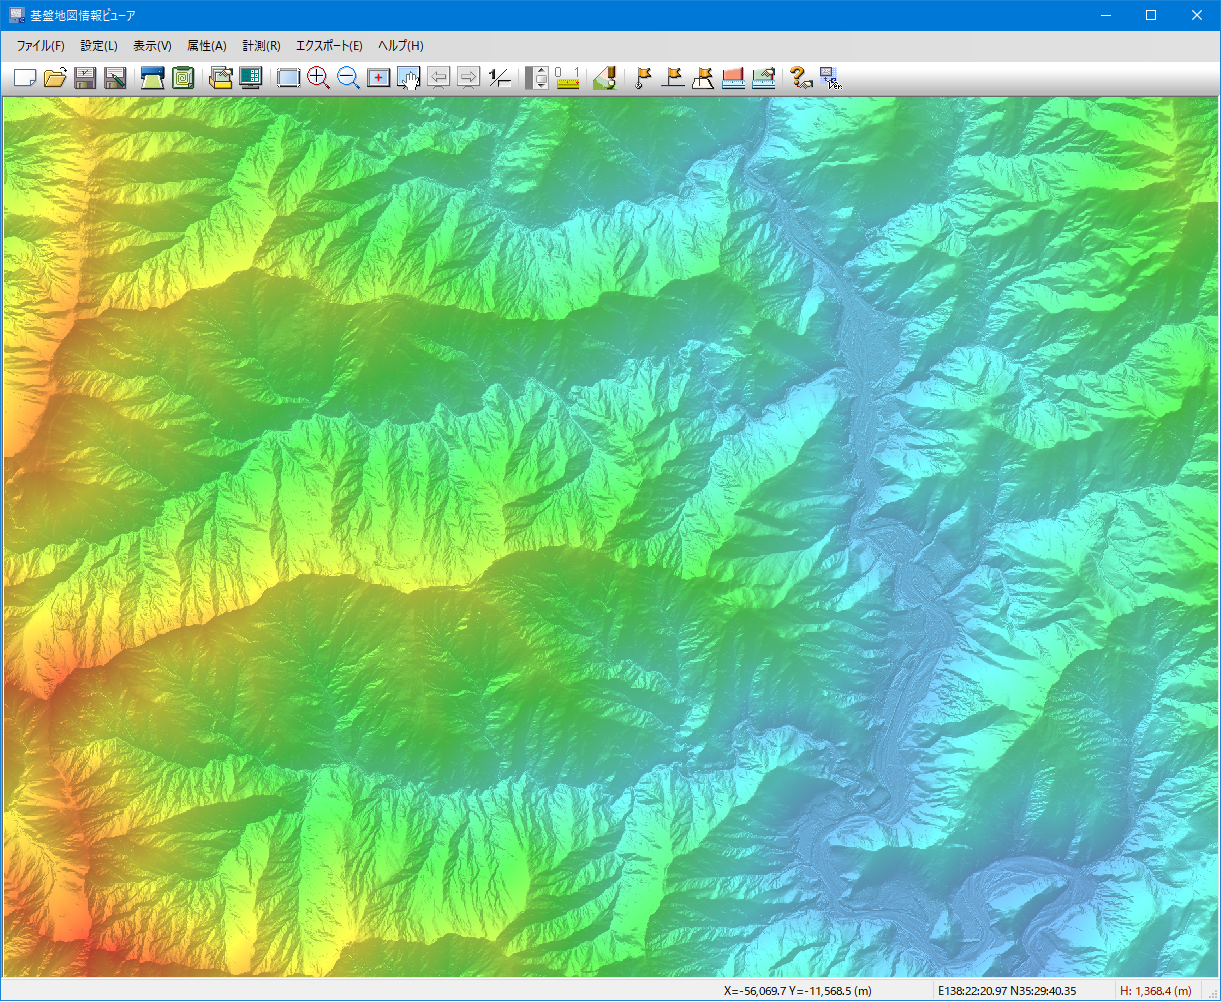Maximize the 基盤地図情報ビューア window
Screen dimensions: 1221x1002
tap(1151, 15)
